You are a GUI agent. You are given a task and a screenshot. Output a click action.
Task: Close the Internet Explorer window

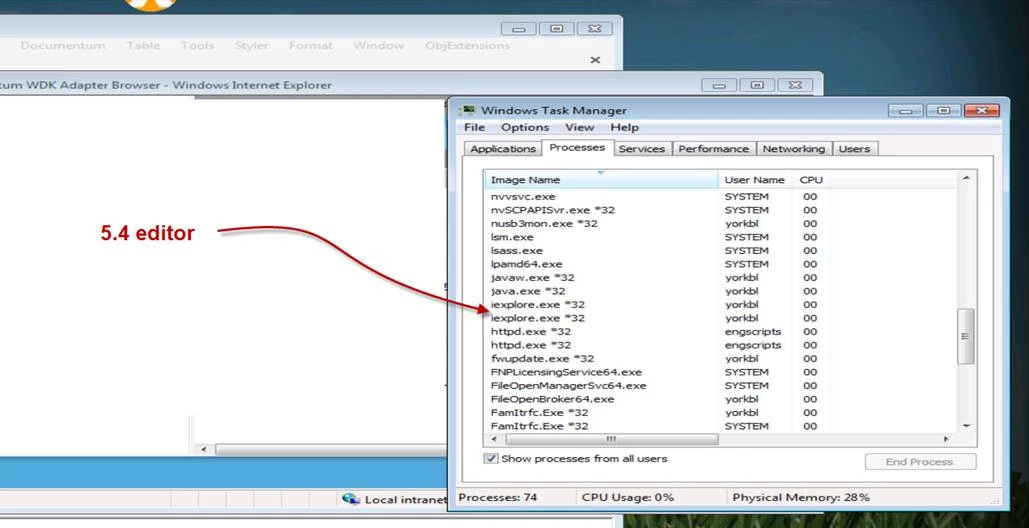point(795,85)
